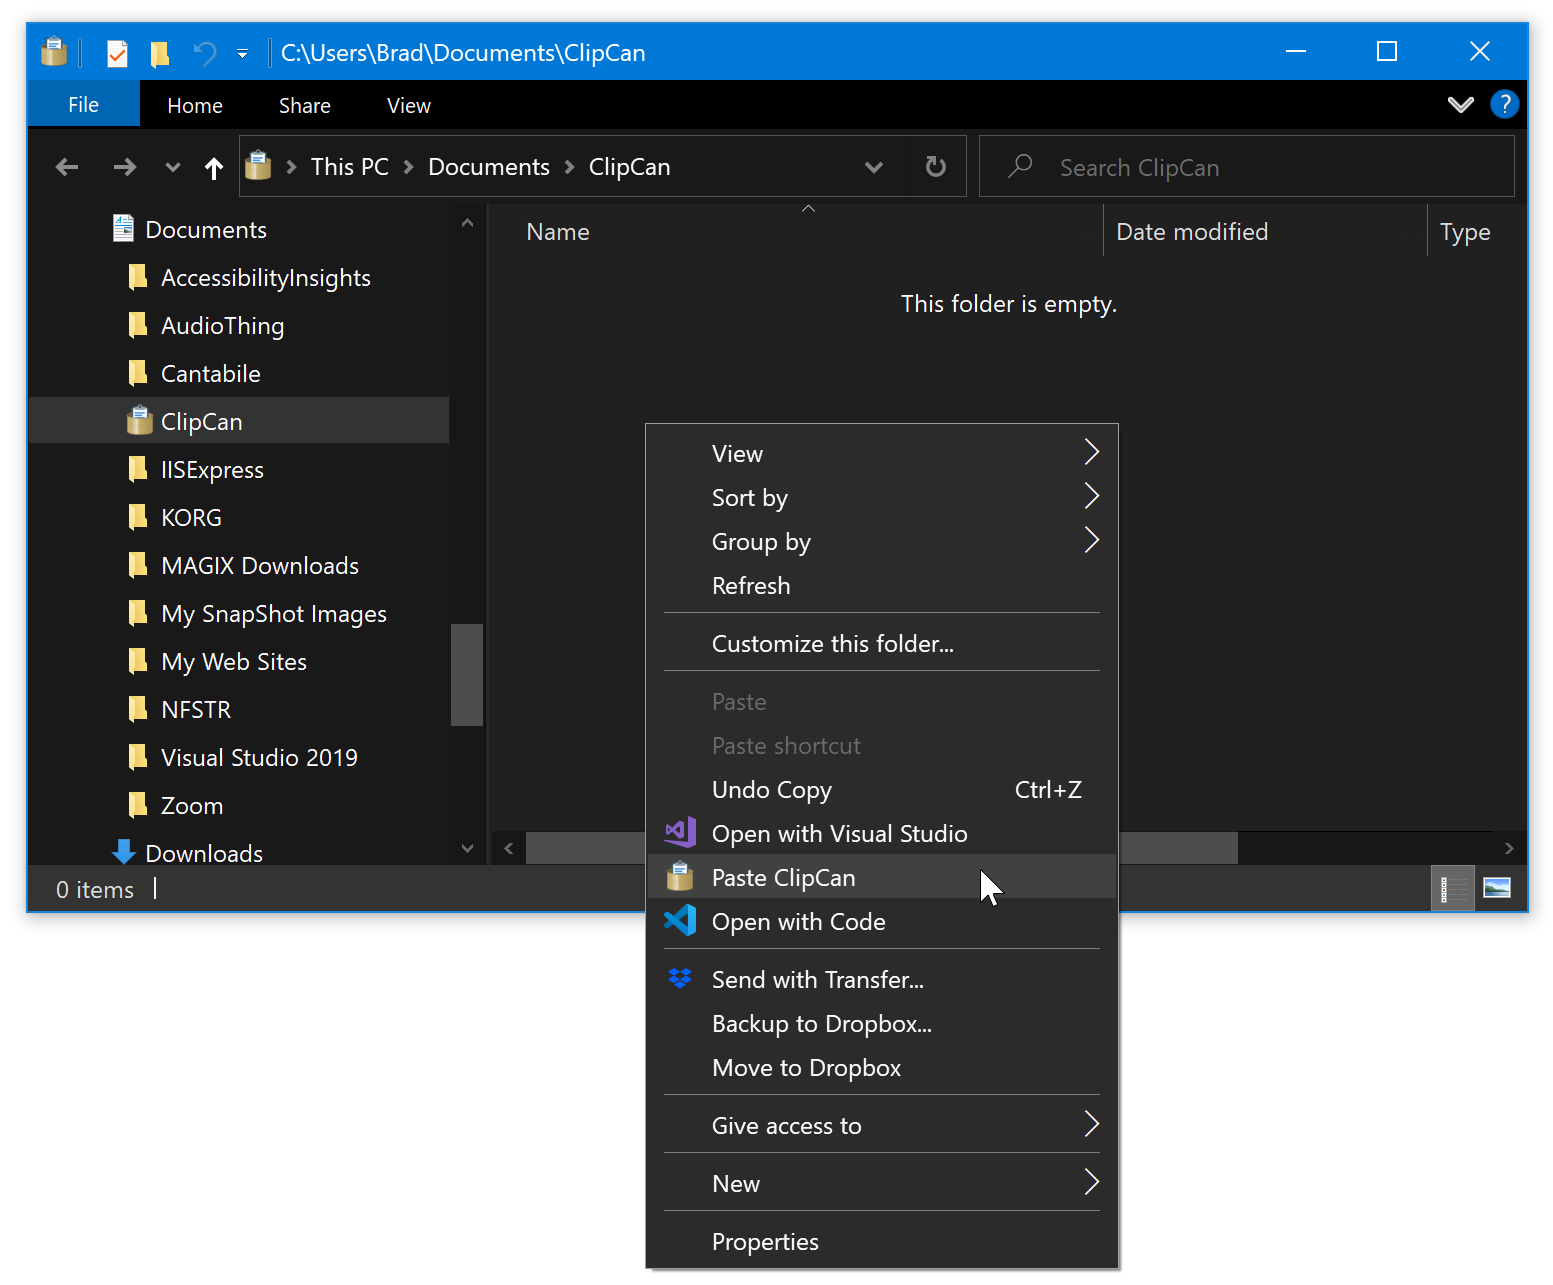Choose Open with Code
This screenshot has width=1553, height=1285.
click(x=882, y=922)
